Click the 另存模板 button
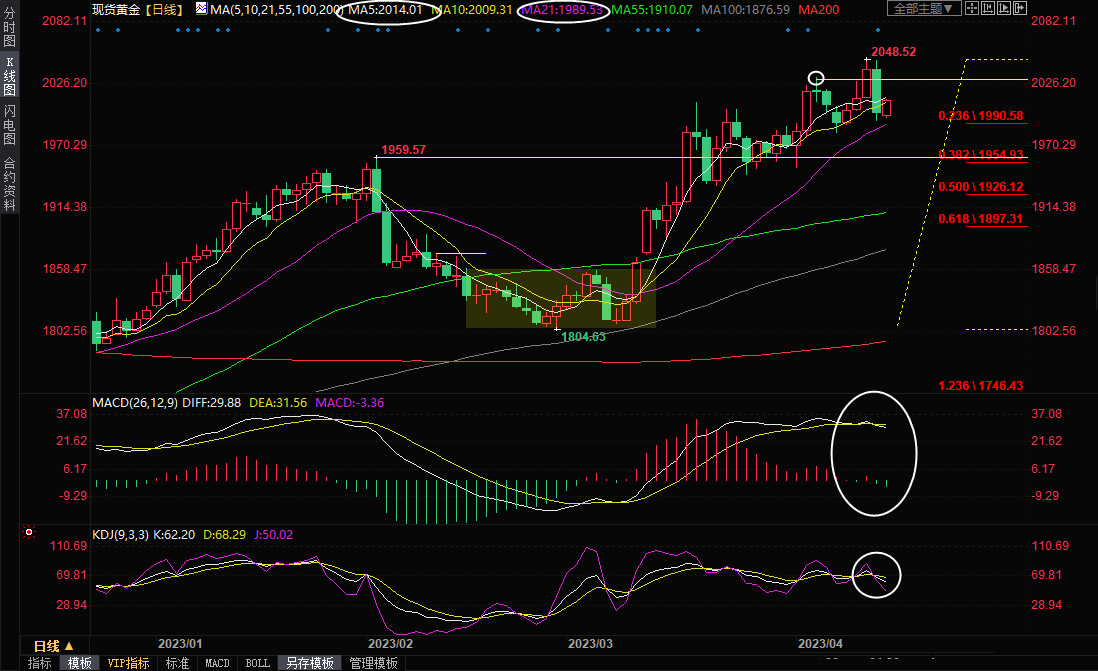Screen dimensions: 1098x671 310,663
